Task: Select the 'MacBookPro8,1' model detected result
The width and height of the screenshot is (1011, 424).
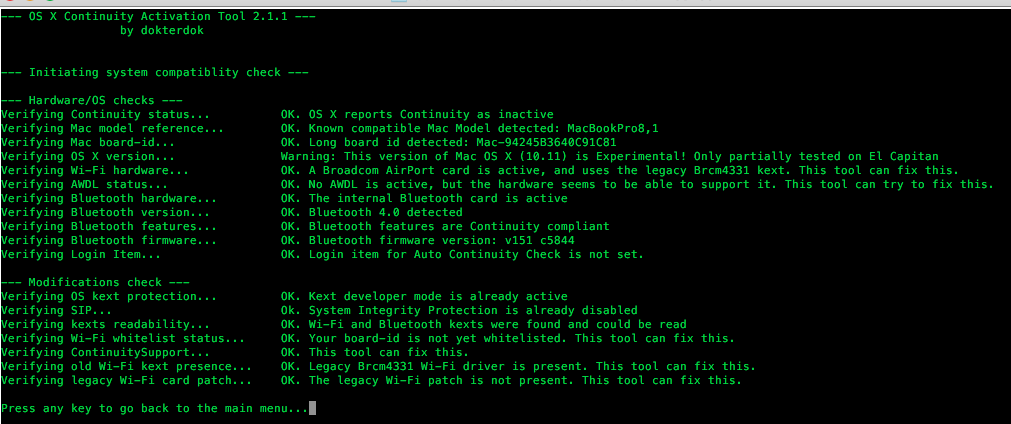Action: pos(469,128)
